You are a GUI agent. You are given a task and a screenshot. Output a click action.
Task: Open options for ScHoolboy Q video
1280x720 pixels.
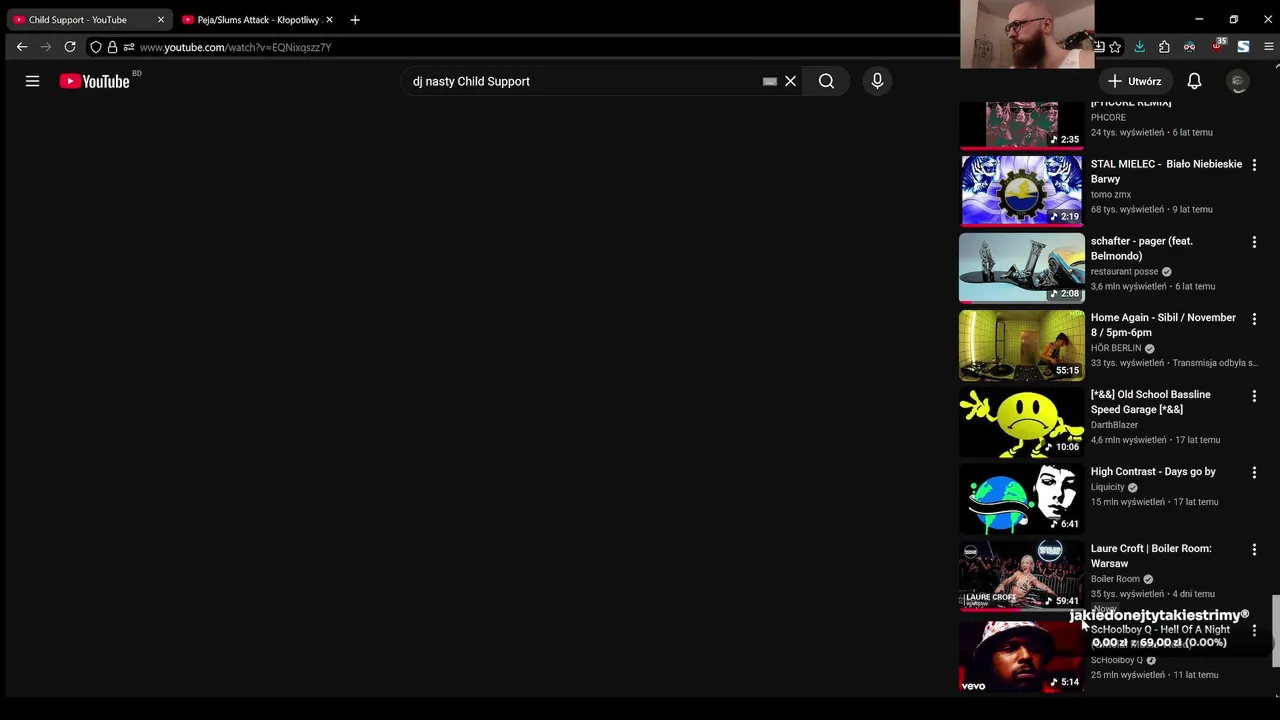coord(1254,631)
